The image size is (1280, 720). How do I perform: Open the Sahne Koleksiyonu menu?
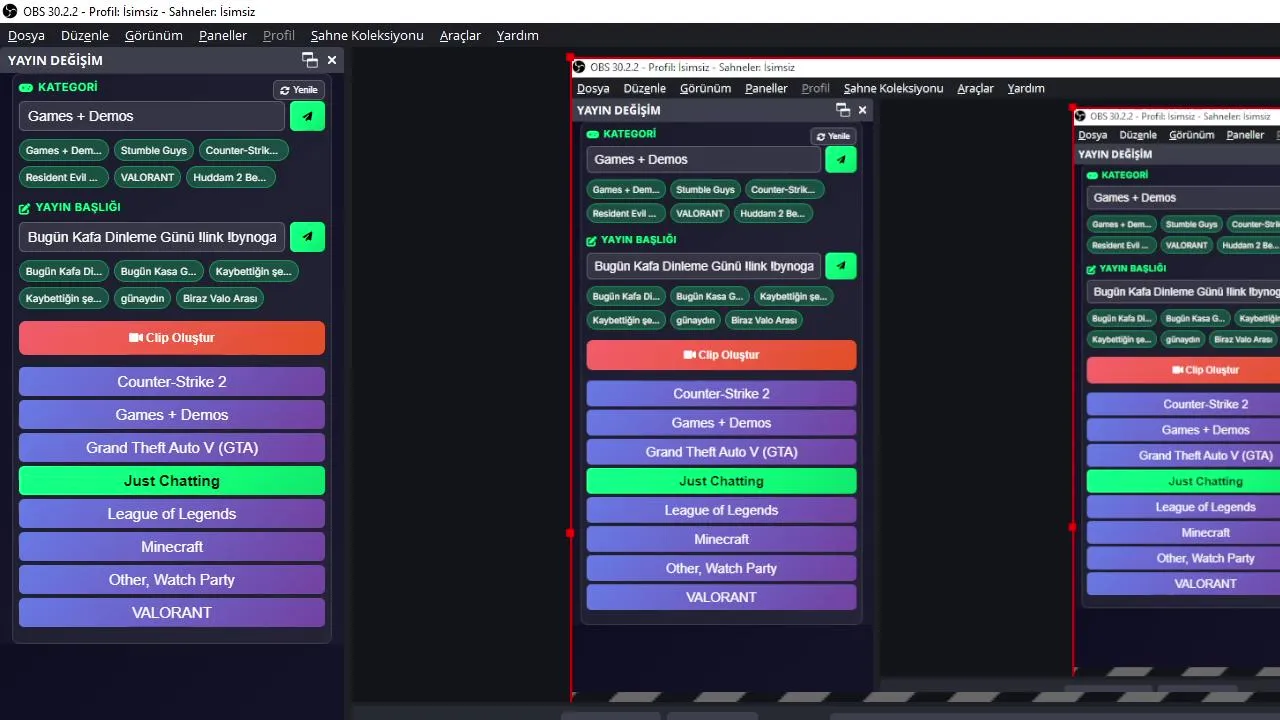(367, 35)
